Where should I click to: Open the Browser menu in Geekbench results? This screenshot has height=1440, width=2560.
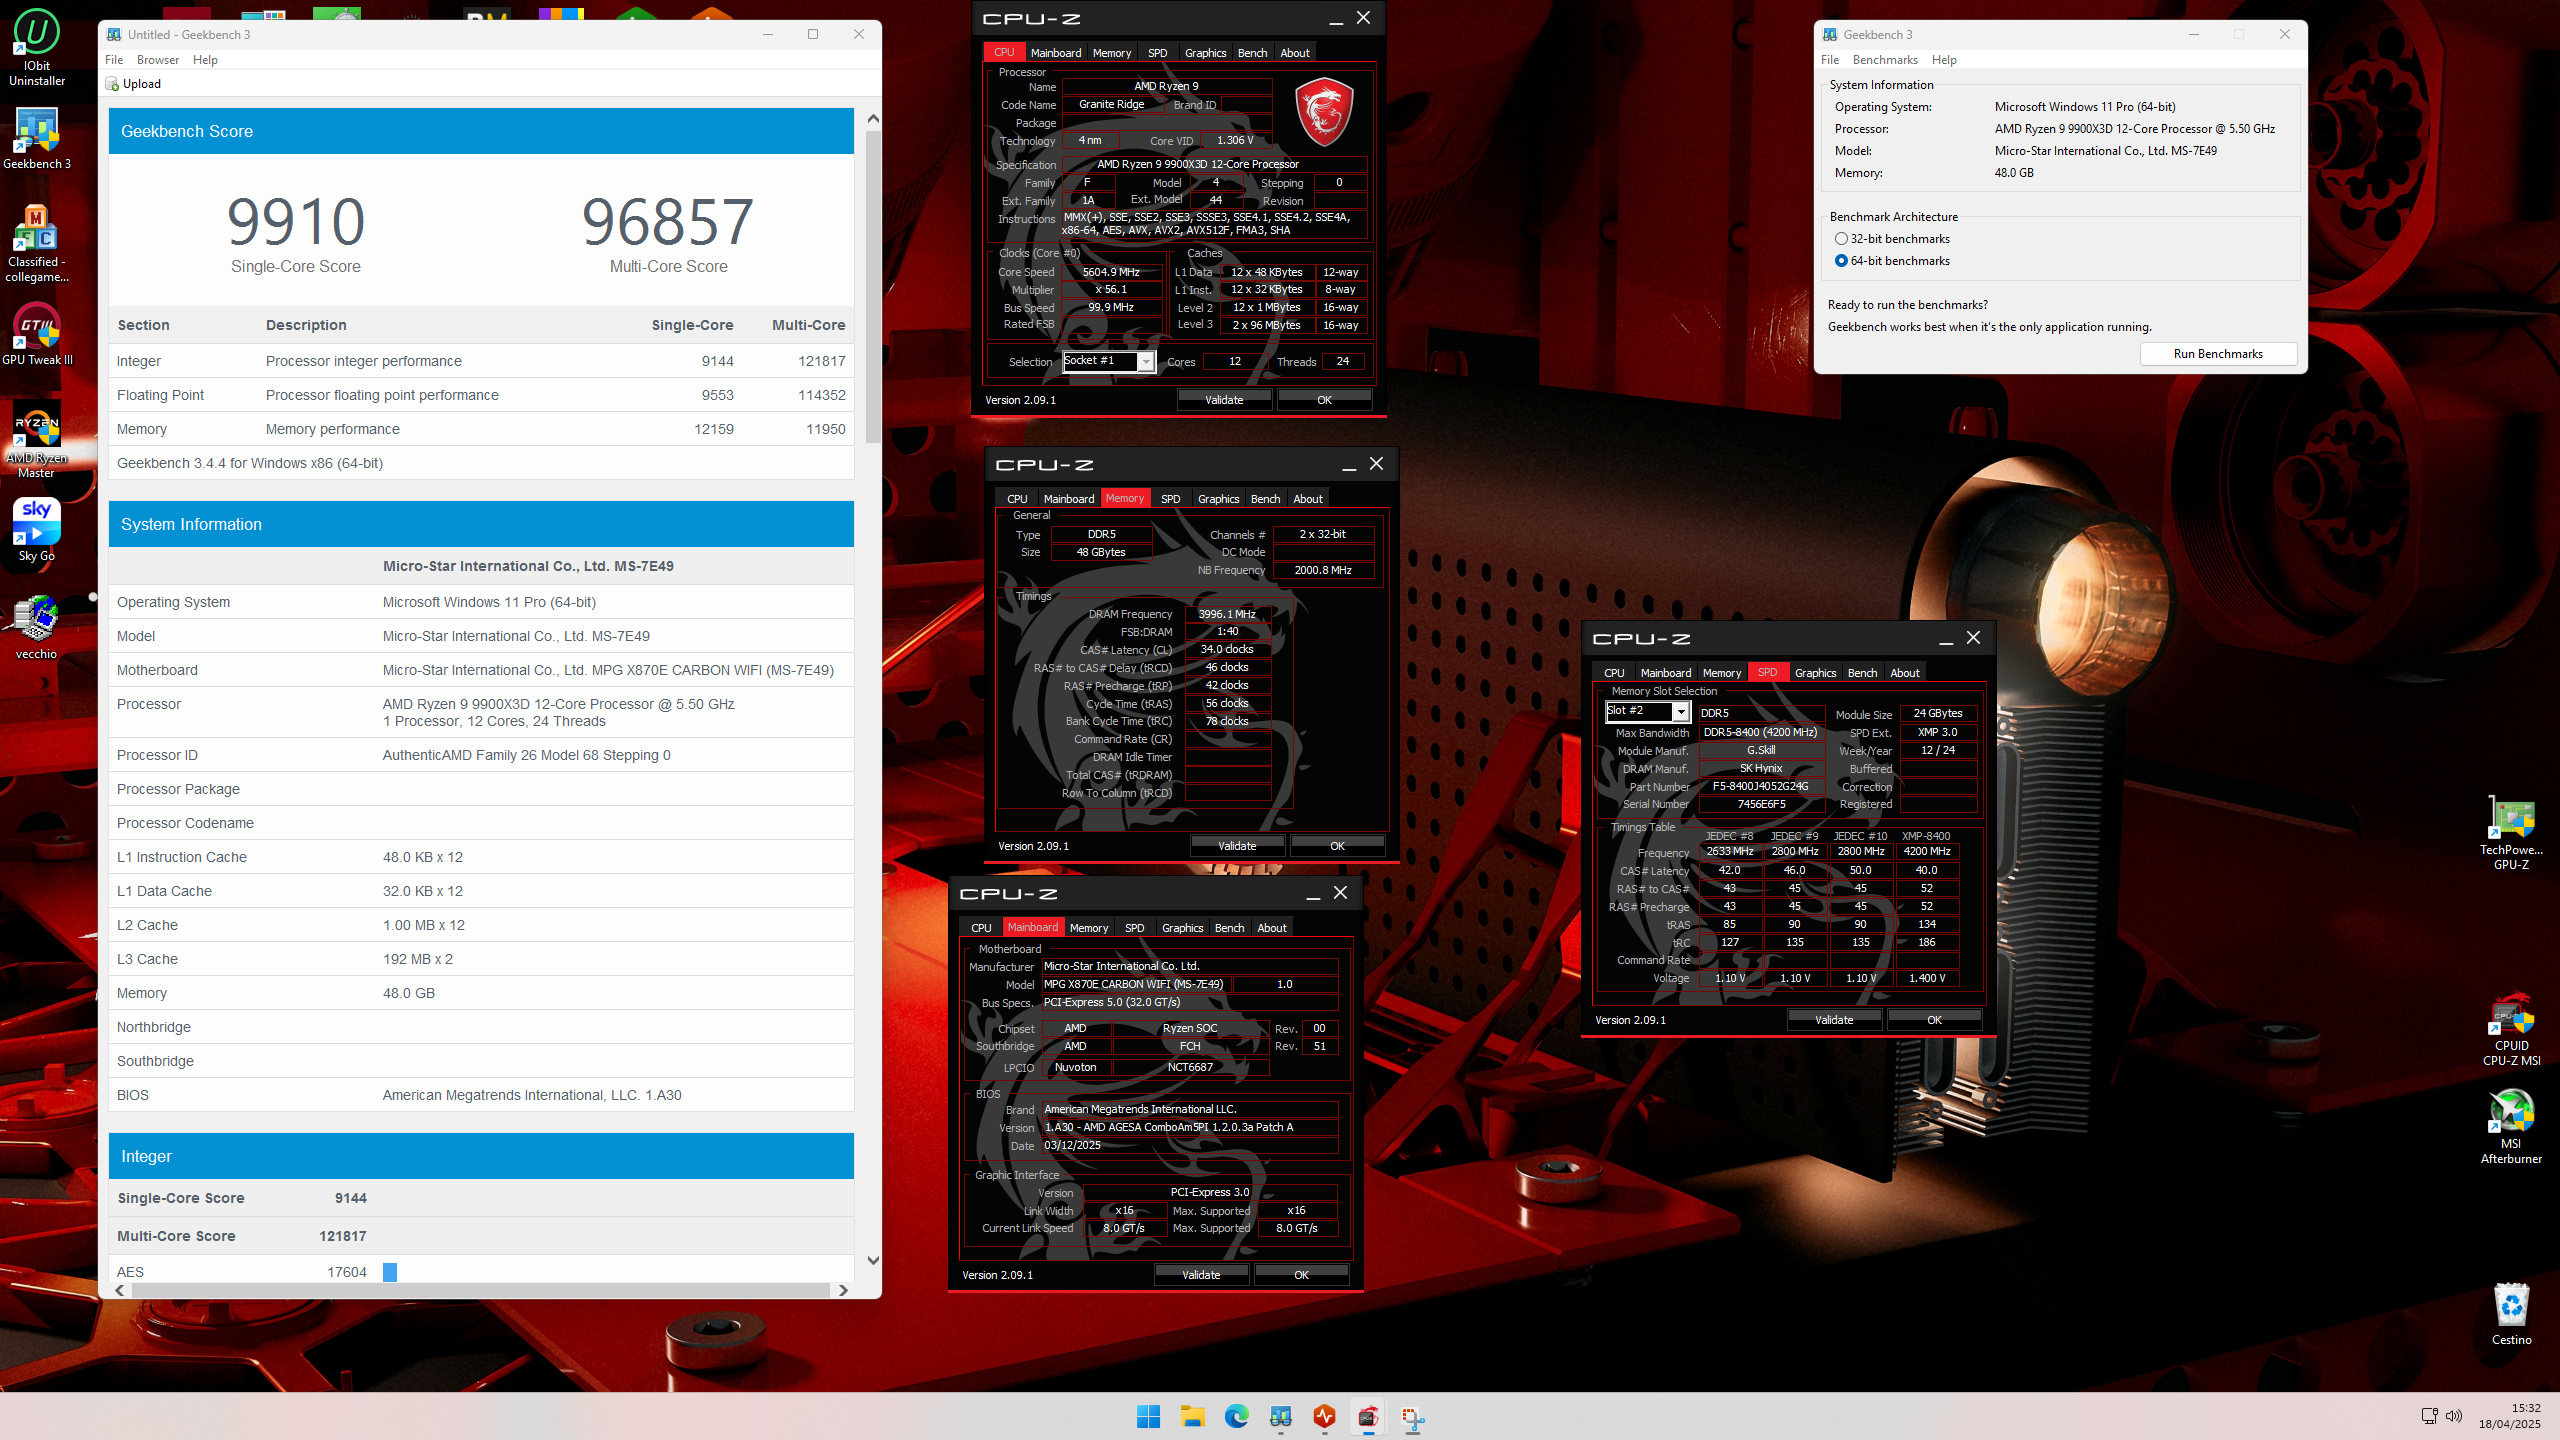pos(158,60)
